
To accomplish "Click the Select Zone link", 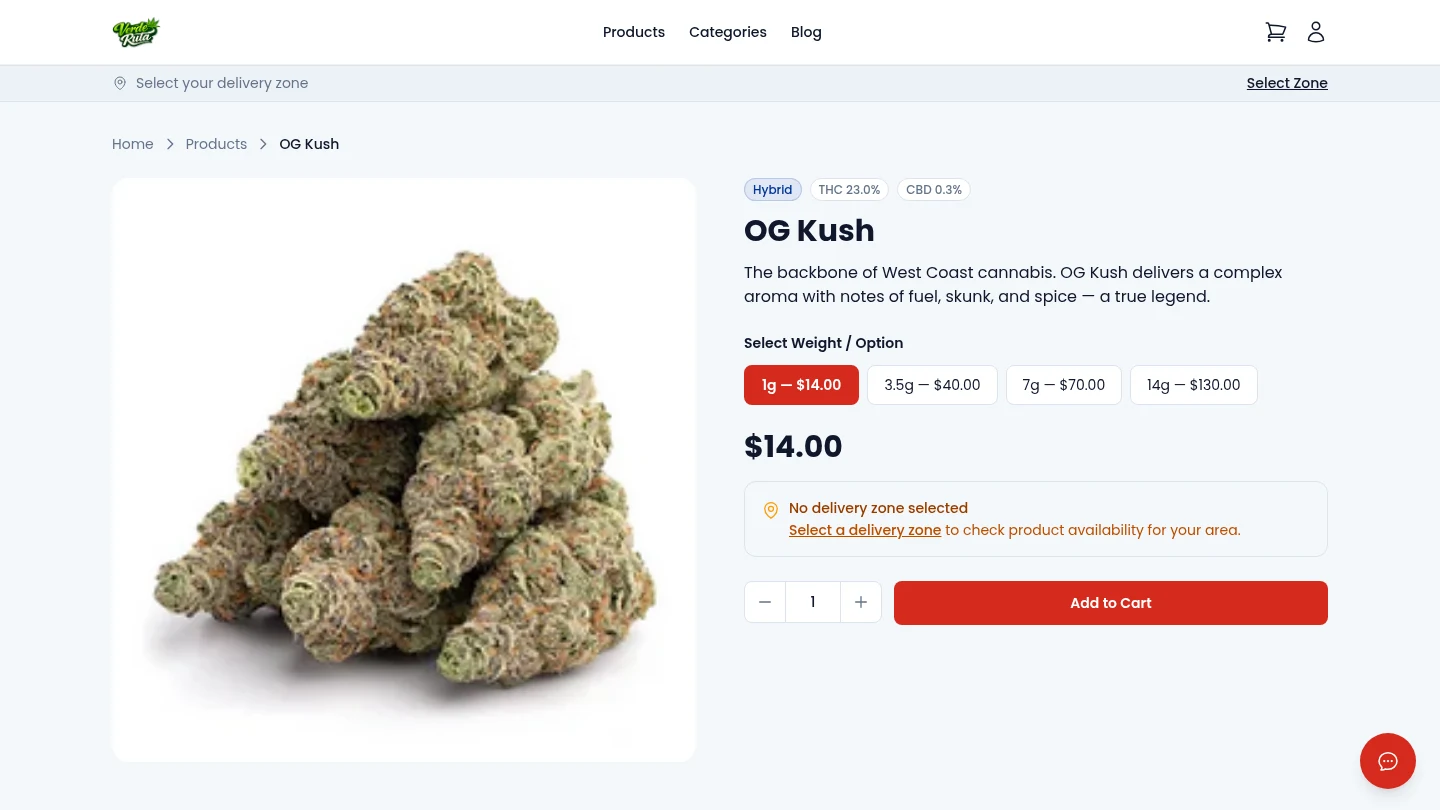I will pyautogui.click(x=1287, y=83).
